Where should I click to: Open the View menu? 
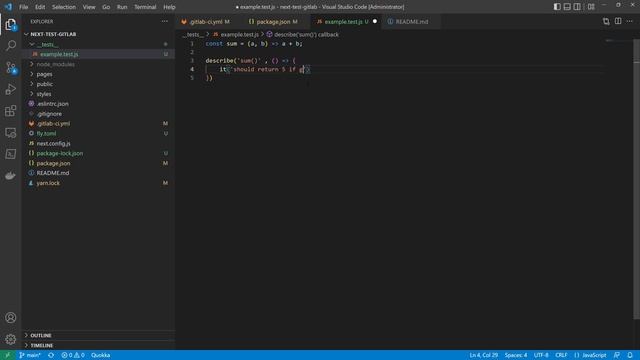89,7
